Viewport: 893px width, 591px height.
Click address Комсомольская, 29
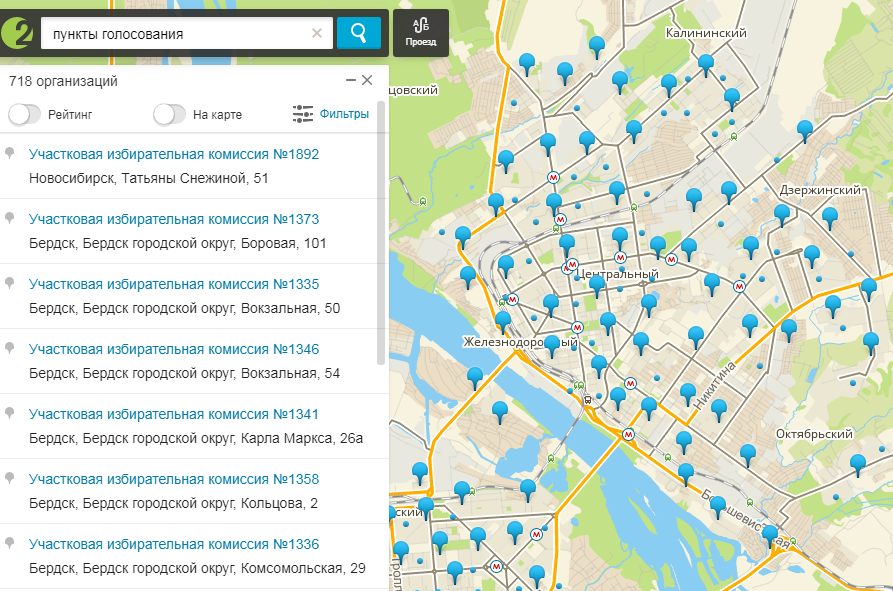tap(303, 568)
